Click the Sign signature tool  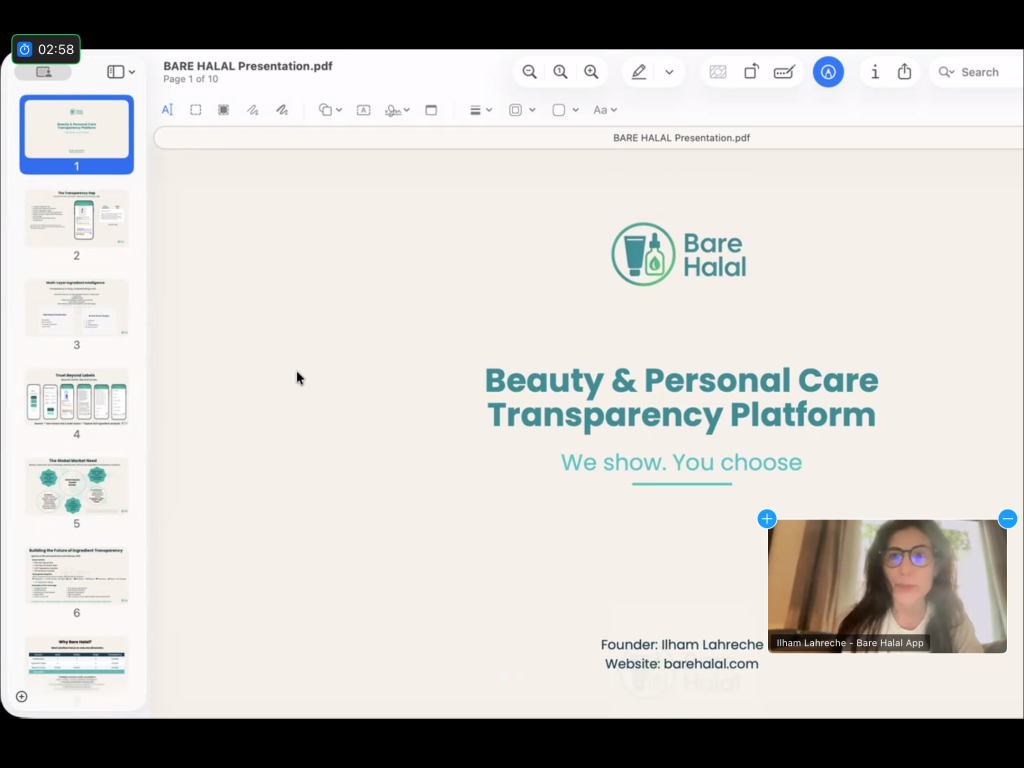click(392, 110)
